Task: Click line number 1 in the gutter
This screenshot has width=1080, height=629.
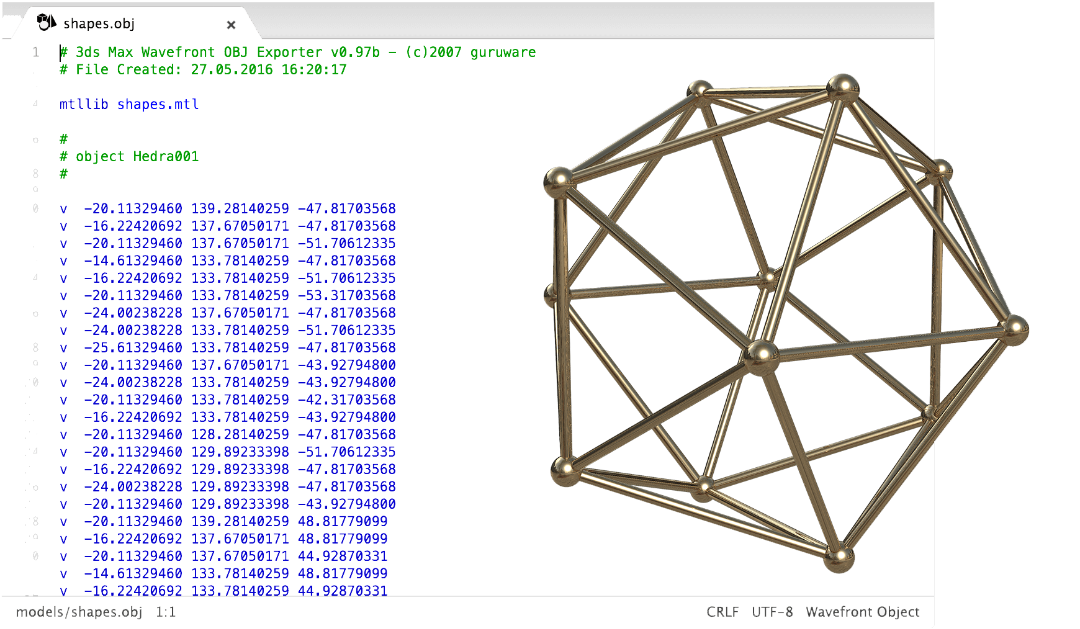Action: (x=35, y=52)
